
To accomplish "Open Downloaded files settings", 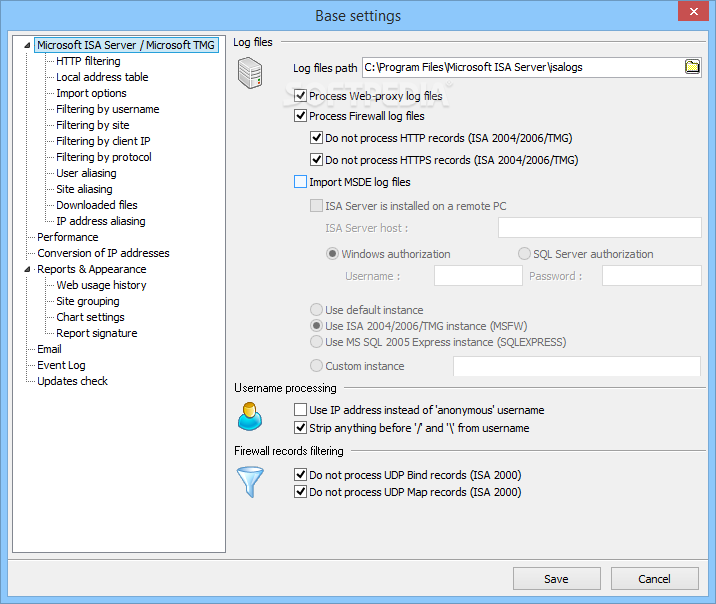I will point(97,205).
